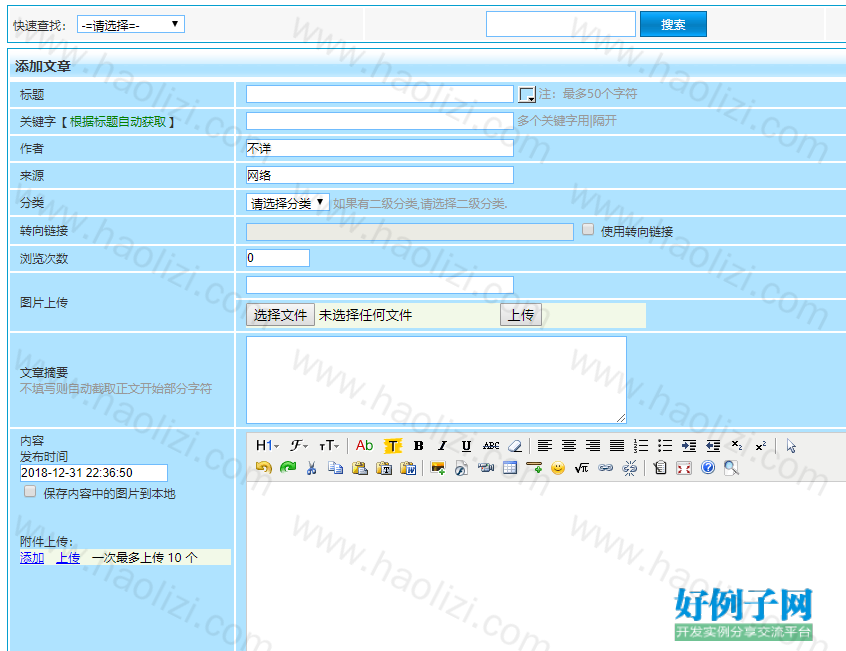Center align text
846x651 pixels.
(x=569, y=446)
